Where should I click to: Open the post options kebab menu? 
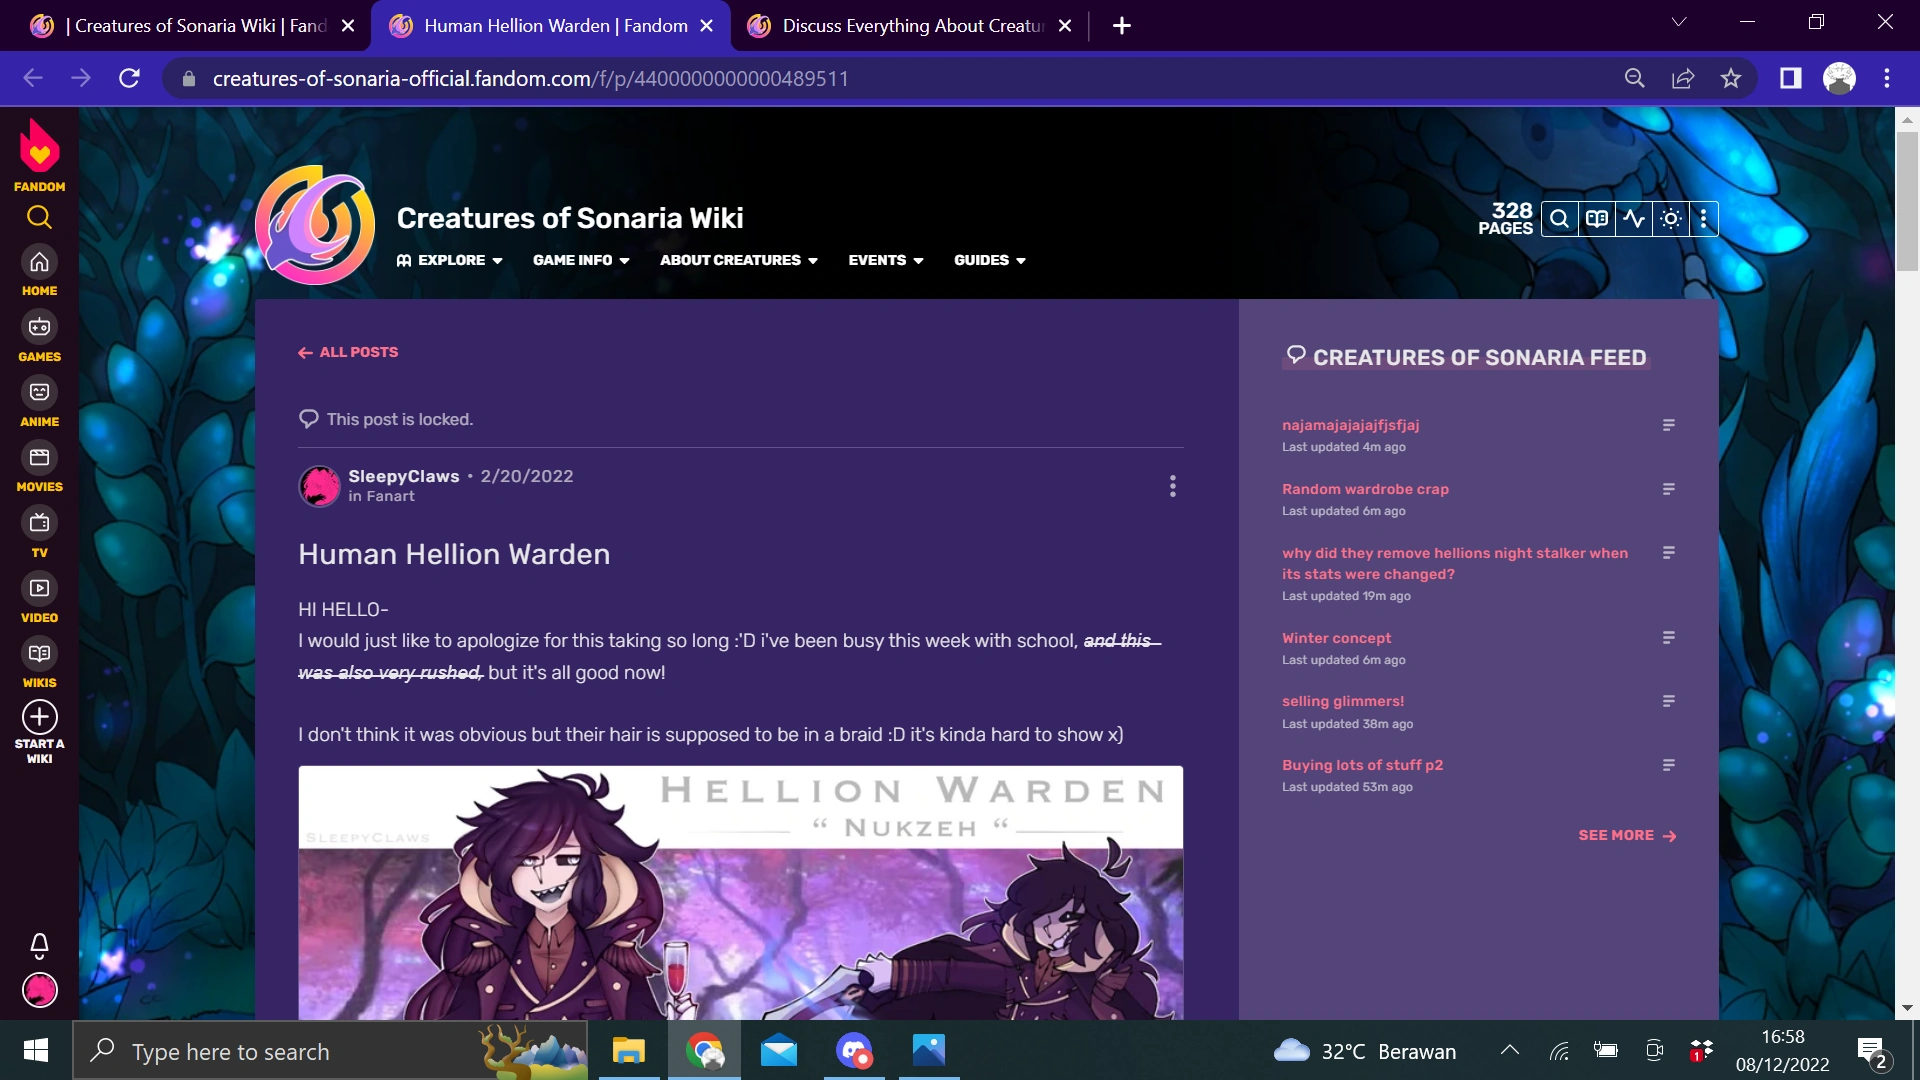(x=1172, y=487)
